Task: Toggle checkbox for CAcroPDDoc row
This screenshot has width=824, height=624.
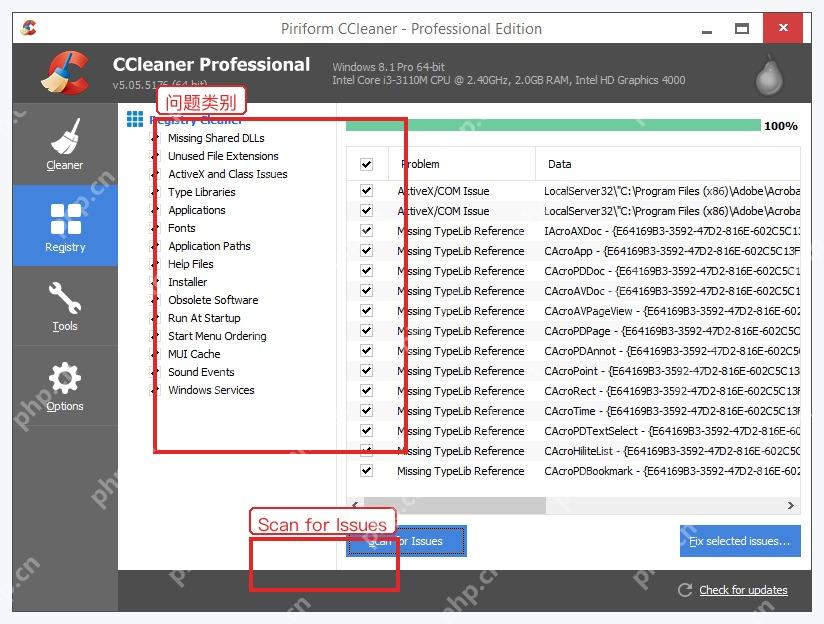Action: 366,271
